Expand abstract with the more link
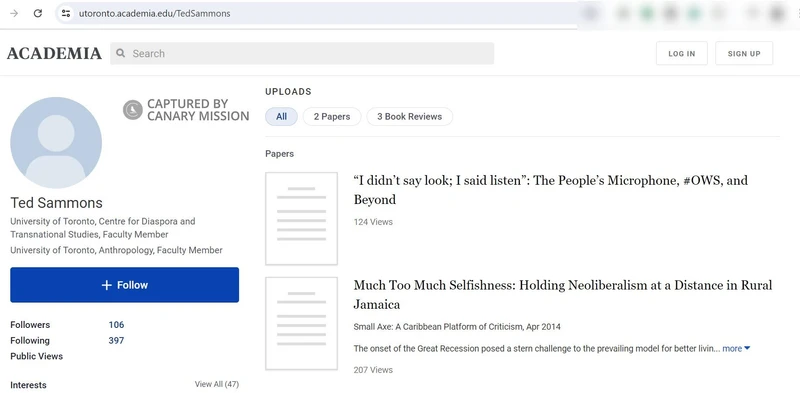 (736, 349)
